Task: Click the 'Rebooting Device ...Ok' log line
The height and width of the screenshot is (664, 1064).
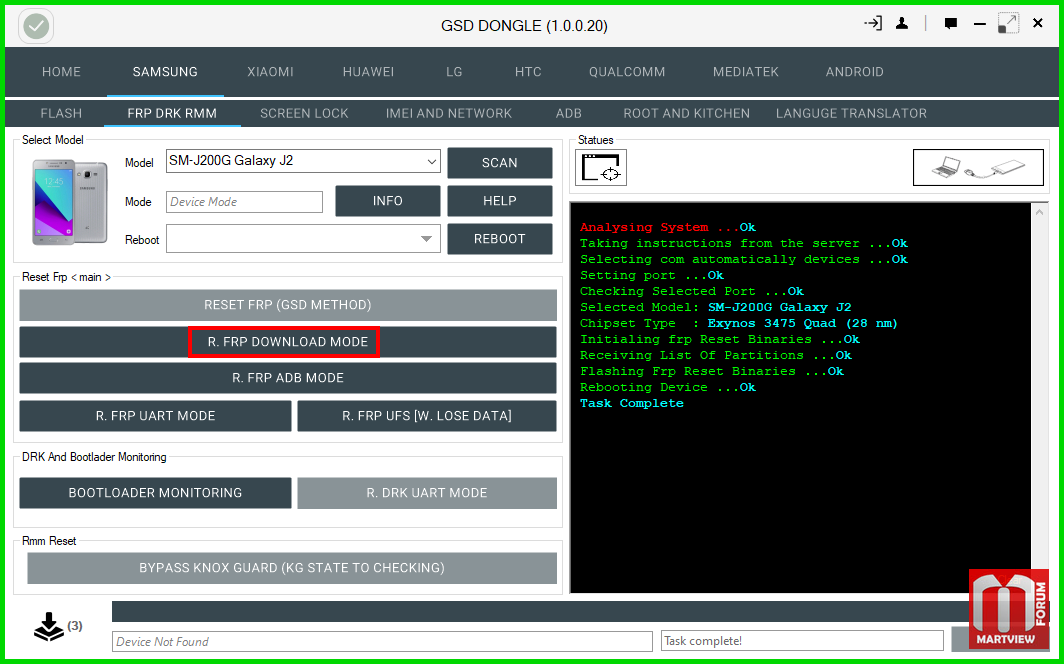Action: (x=668, y=387)
